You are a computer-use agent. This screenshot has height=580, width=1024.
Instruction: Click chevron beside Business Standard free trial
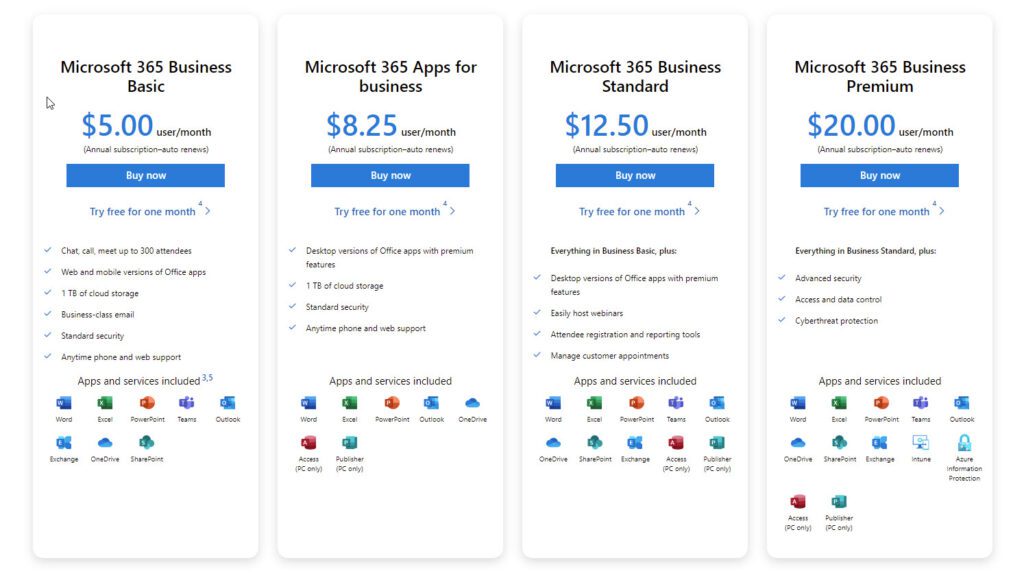[x=697, y=211]
